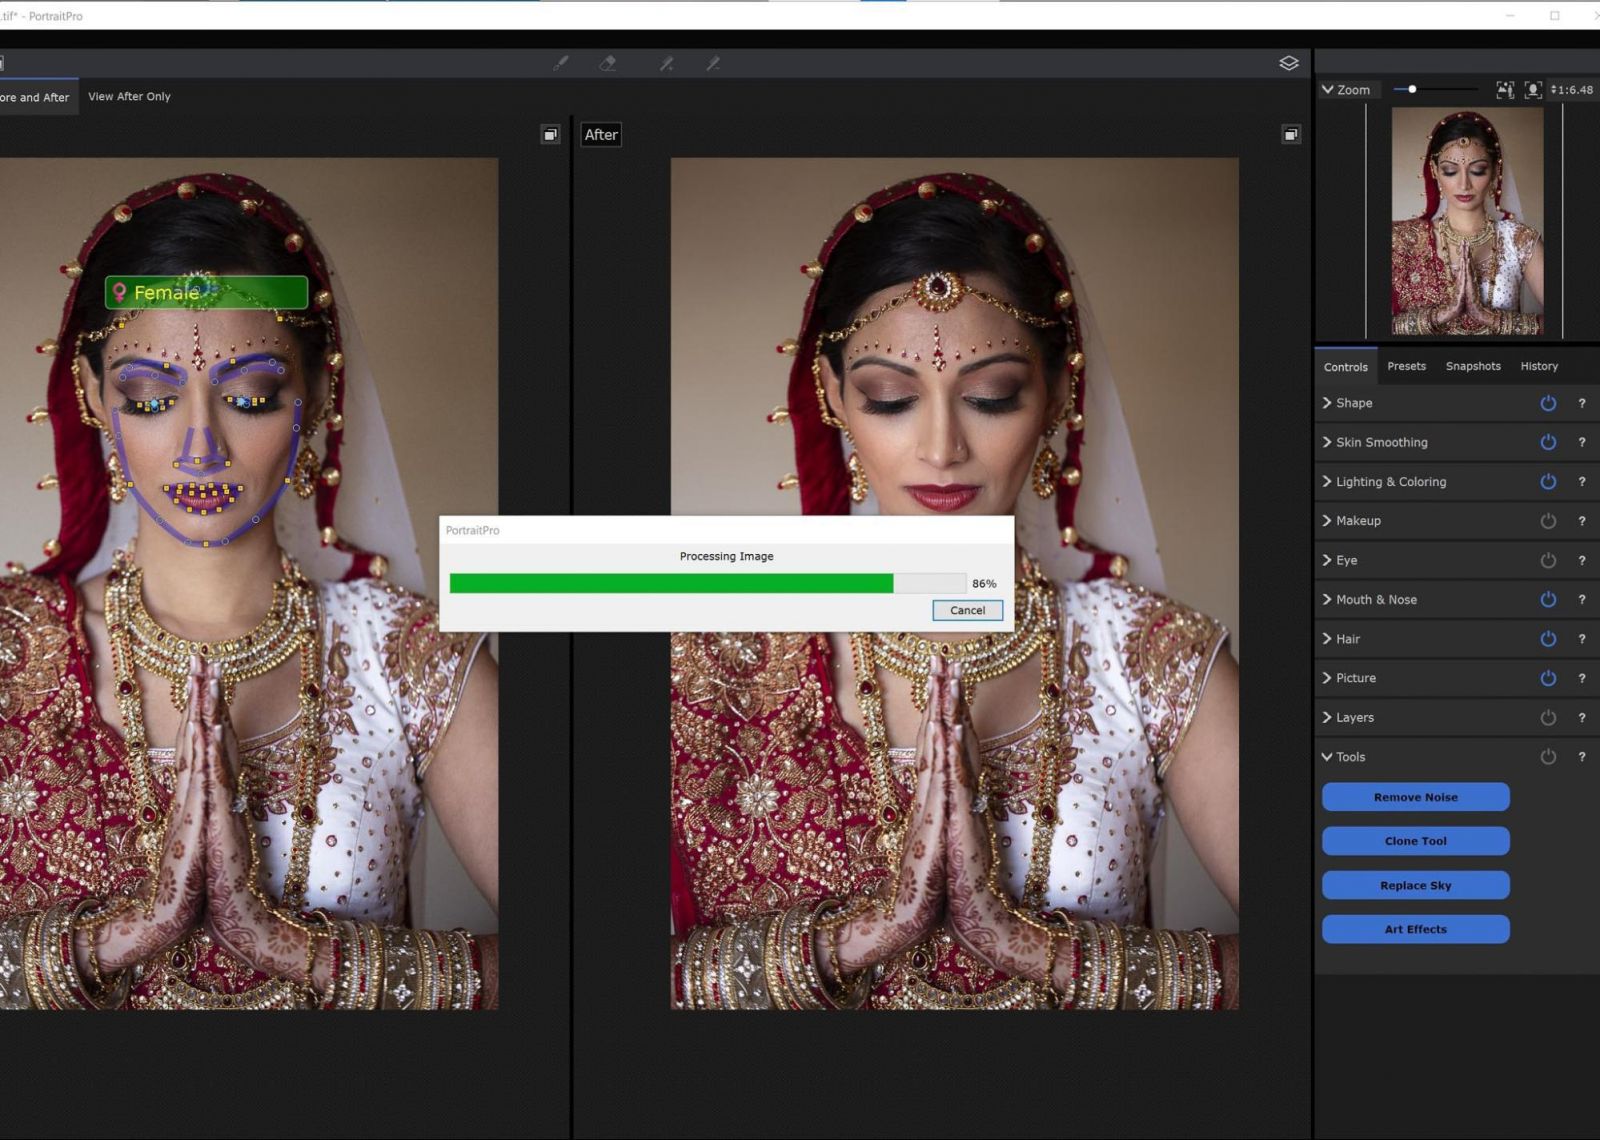Click the fit-image icon beside the zoom slider

coord(1504,89)
